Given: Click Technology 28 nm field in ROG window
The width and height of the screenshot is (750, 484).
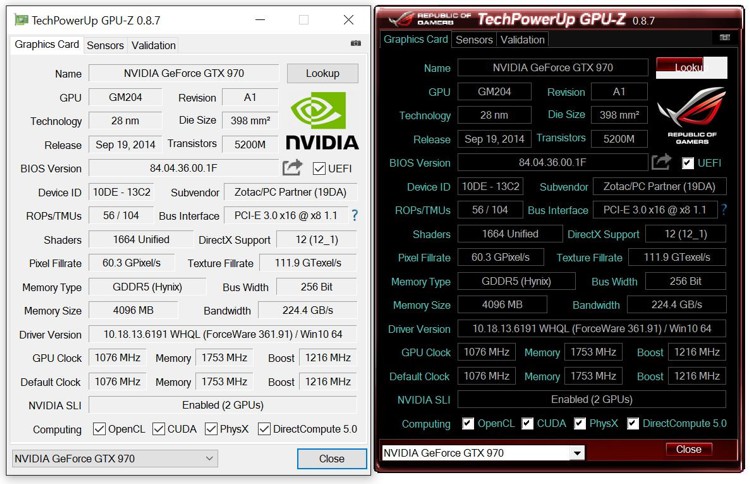Looking at the screenshot, I should coord(495,115).
